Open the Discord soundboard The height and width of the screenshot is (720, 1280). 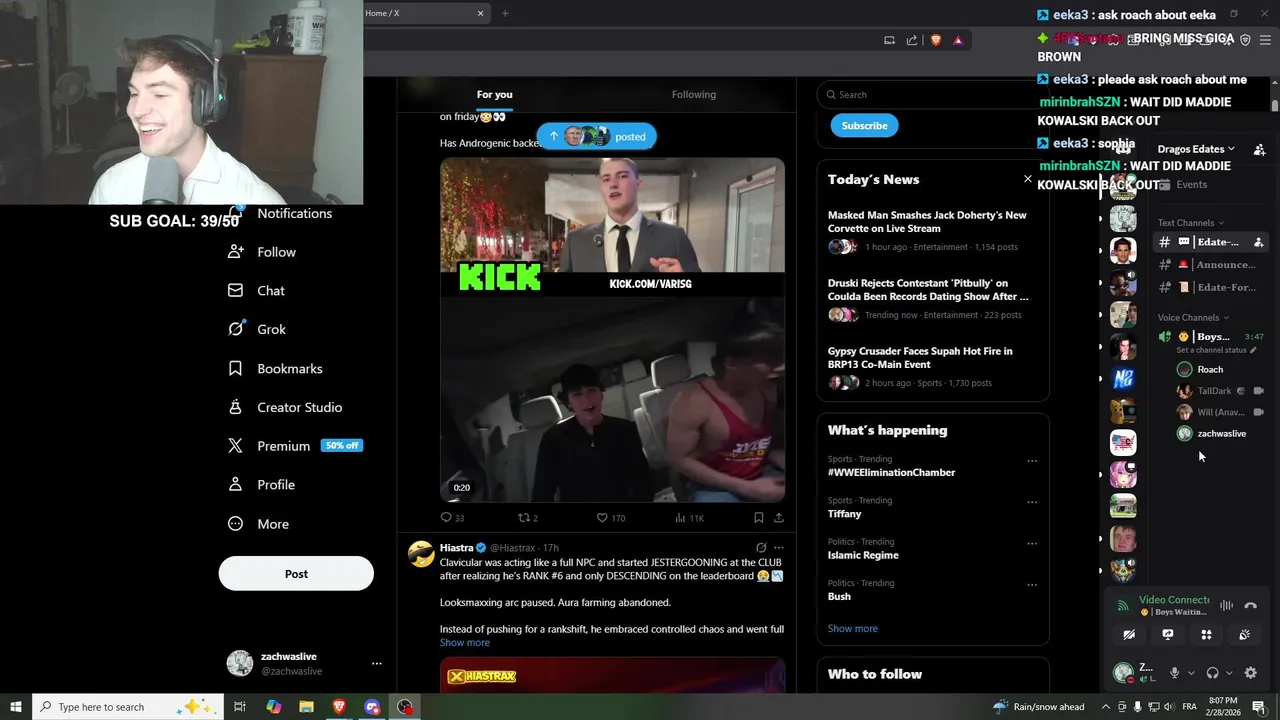click(x=1244, y=634)
